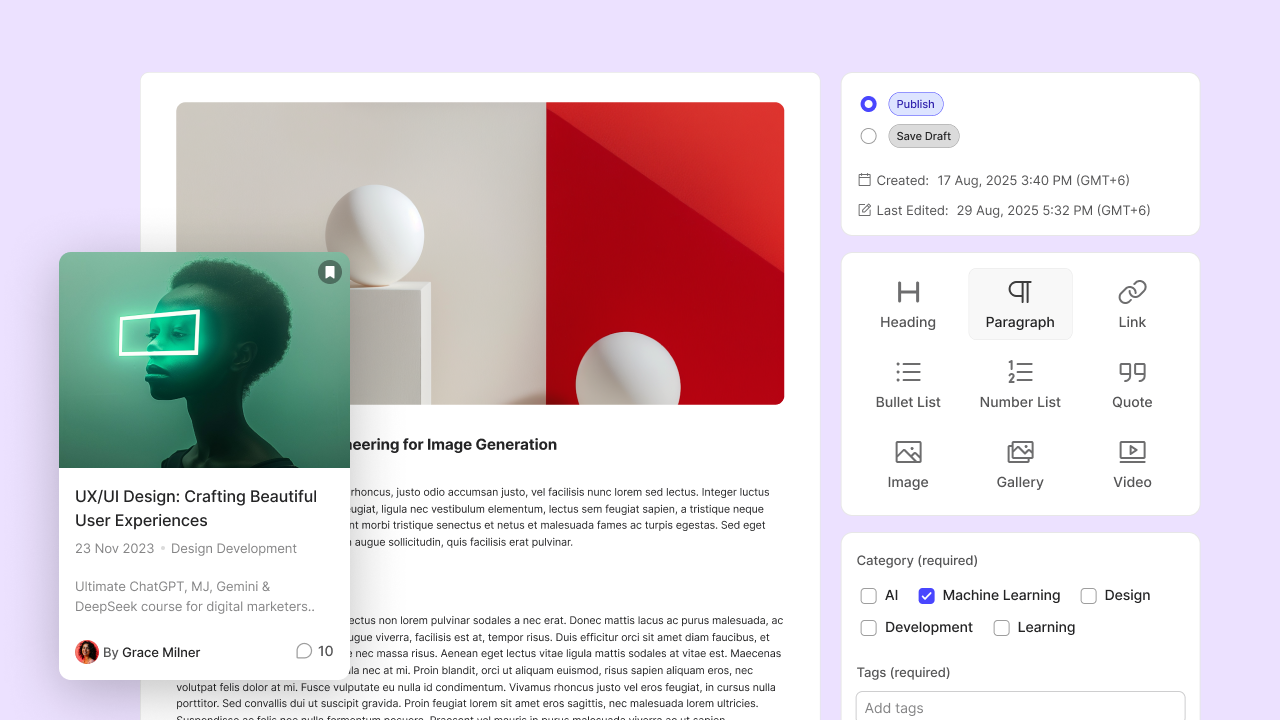1280x720 pixels.
Task: Select the Paragraph block type
Action: 1020,303
